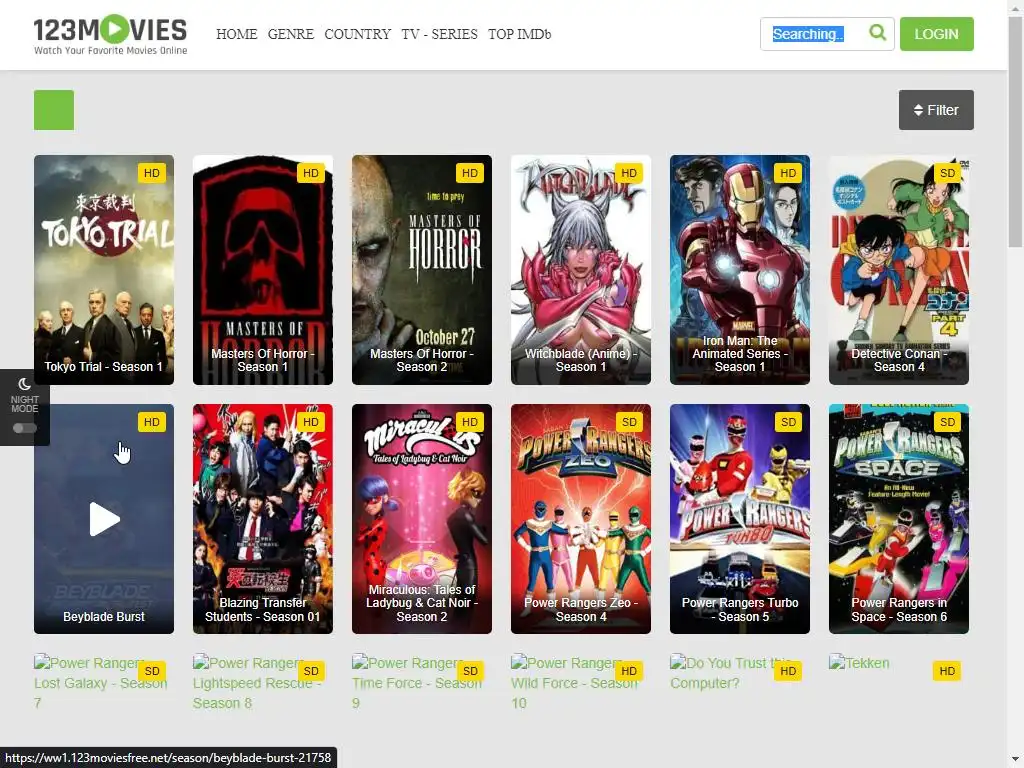Click the 123Movies logo
1024x768 pixels.
(110, 35)
